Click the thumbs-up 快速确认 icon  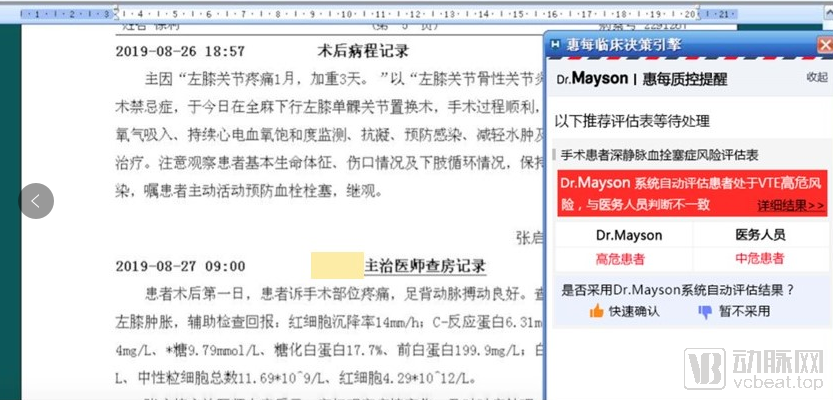click(598, 312)
